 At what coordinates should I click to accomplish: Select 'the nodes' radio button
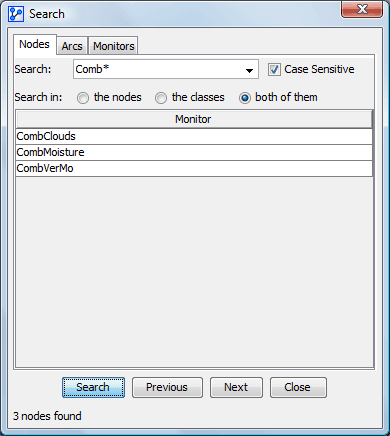[83, 98]
